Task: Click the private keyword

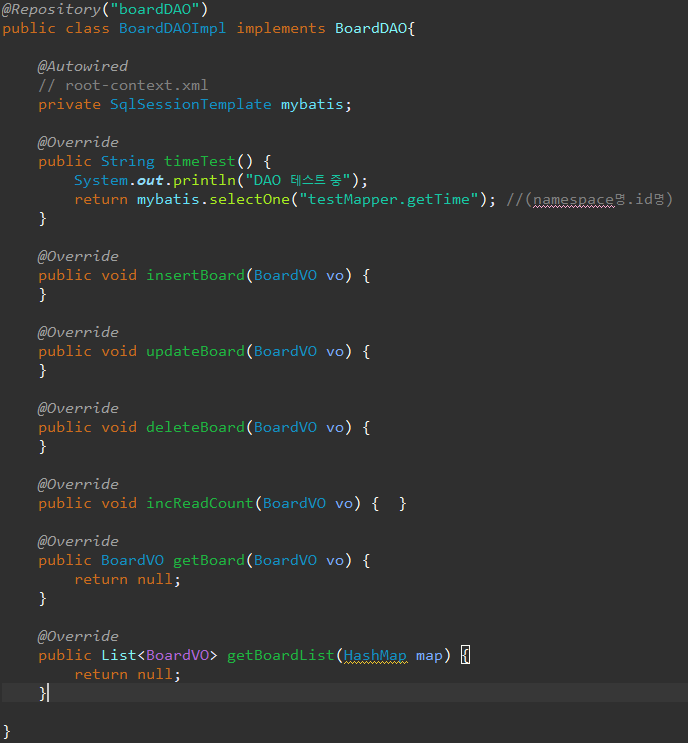Action: coord(69,105)
